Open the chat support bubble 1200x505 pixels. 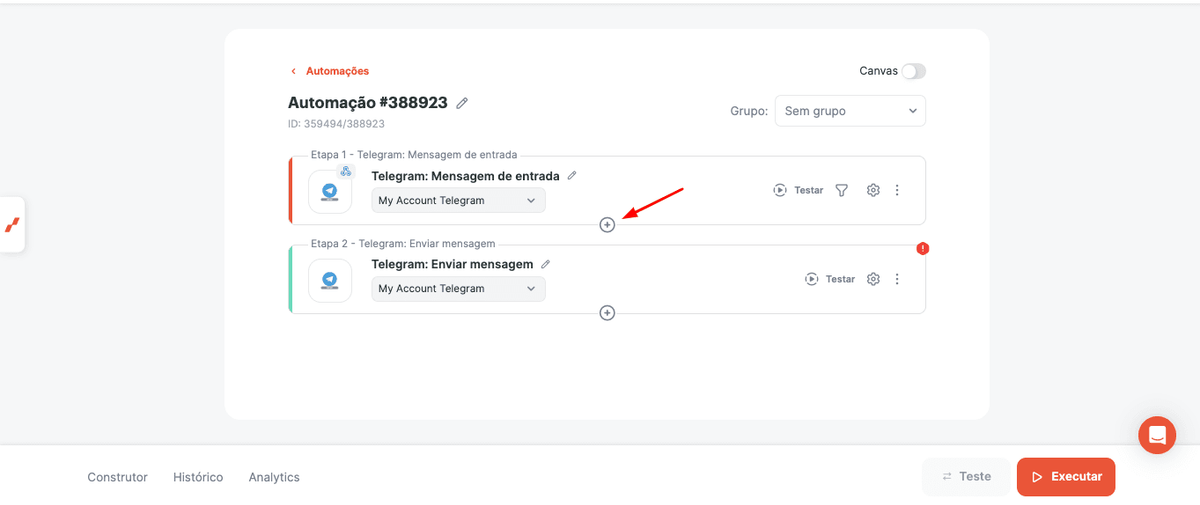1157,435
